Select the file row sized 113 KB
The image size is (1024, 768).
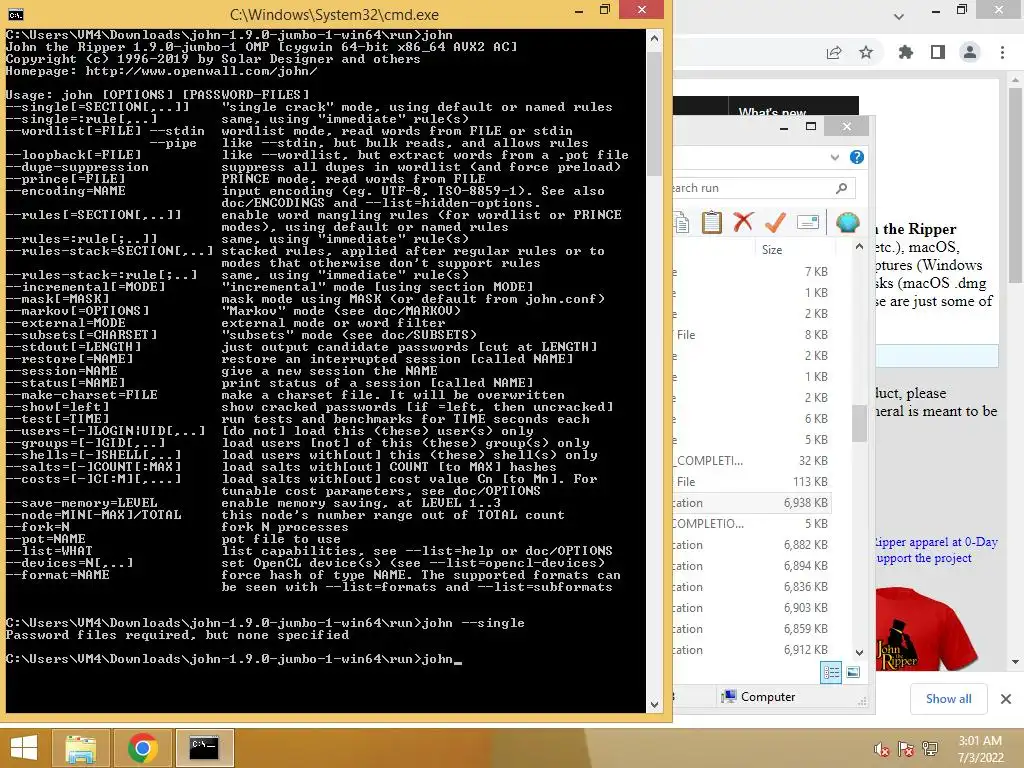pos(752,482)
